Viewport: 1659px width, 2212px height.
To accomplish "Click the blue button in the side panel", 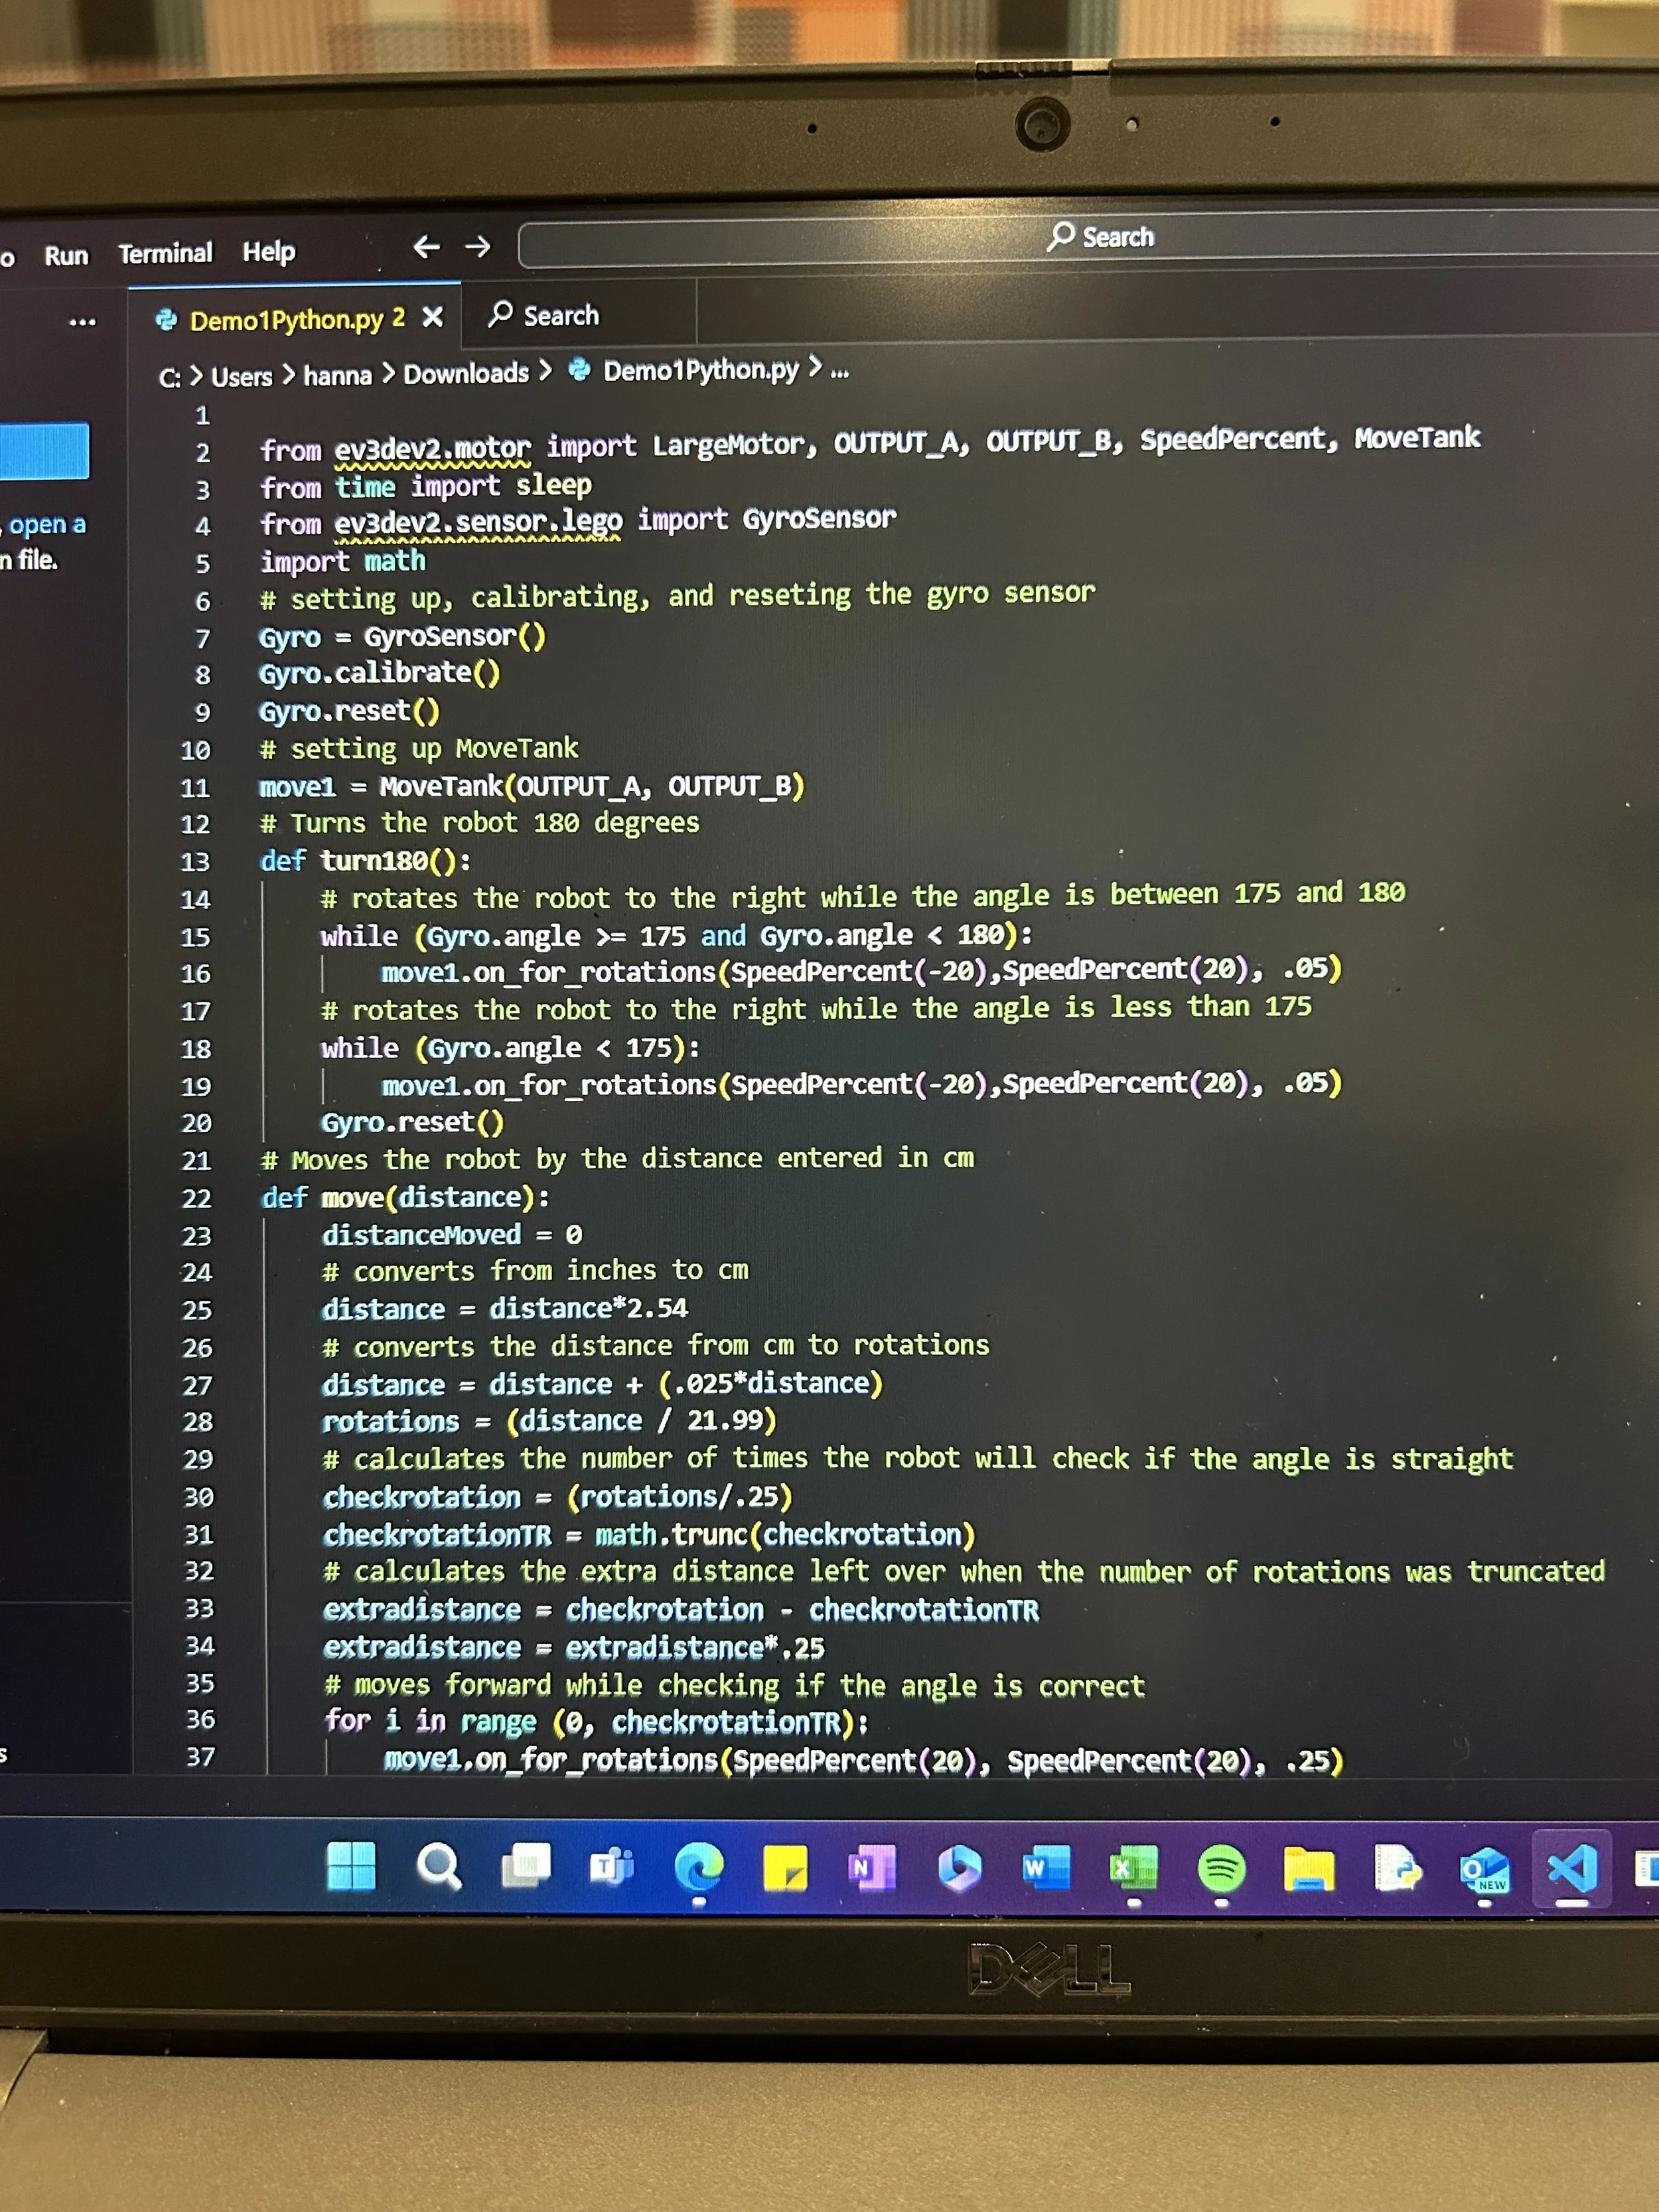I will 44,451.
